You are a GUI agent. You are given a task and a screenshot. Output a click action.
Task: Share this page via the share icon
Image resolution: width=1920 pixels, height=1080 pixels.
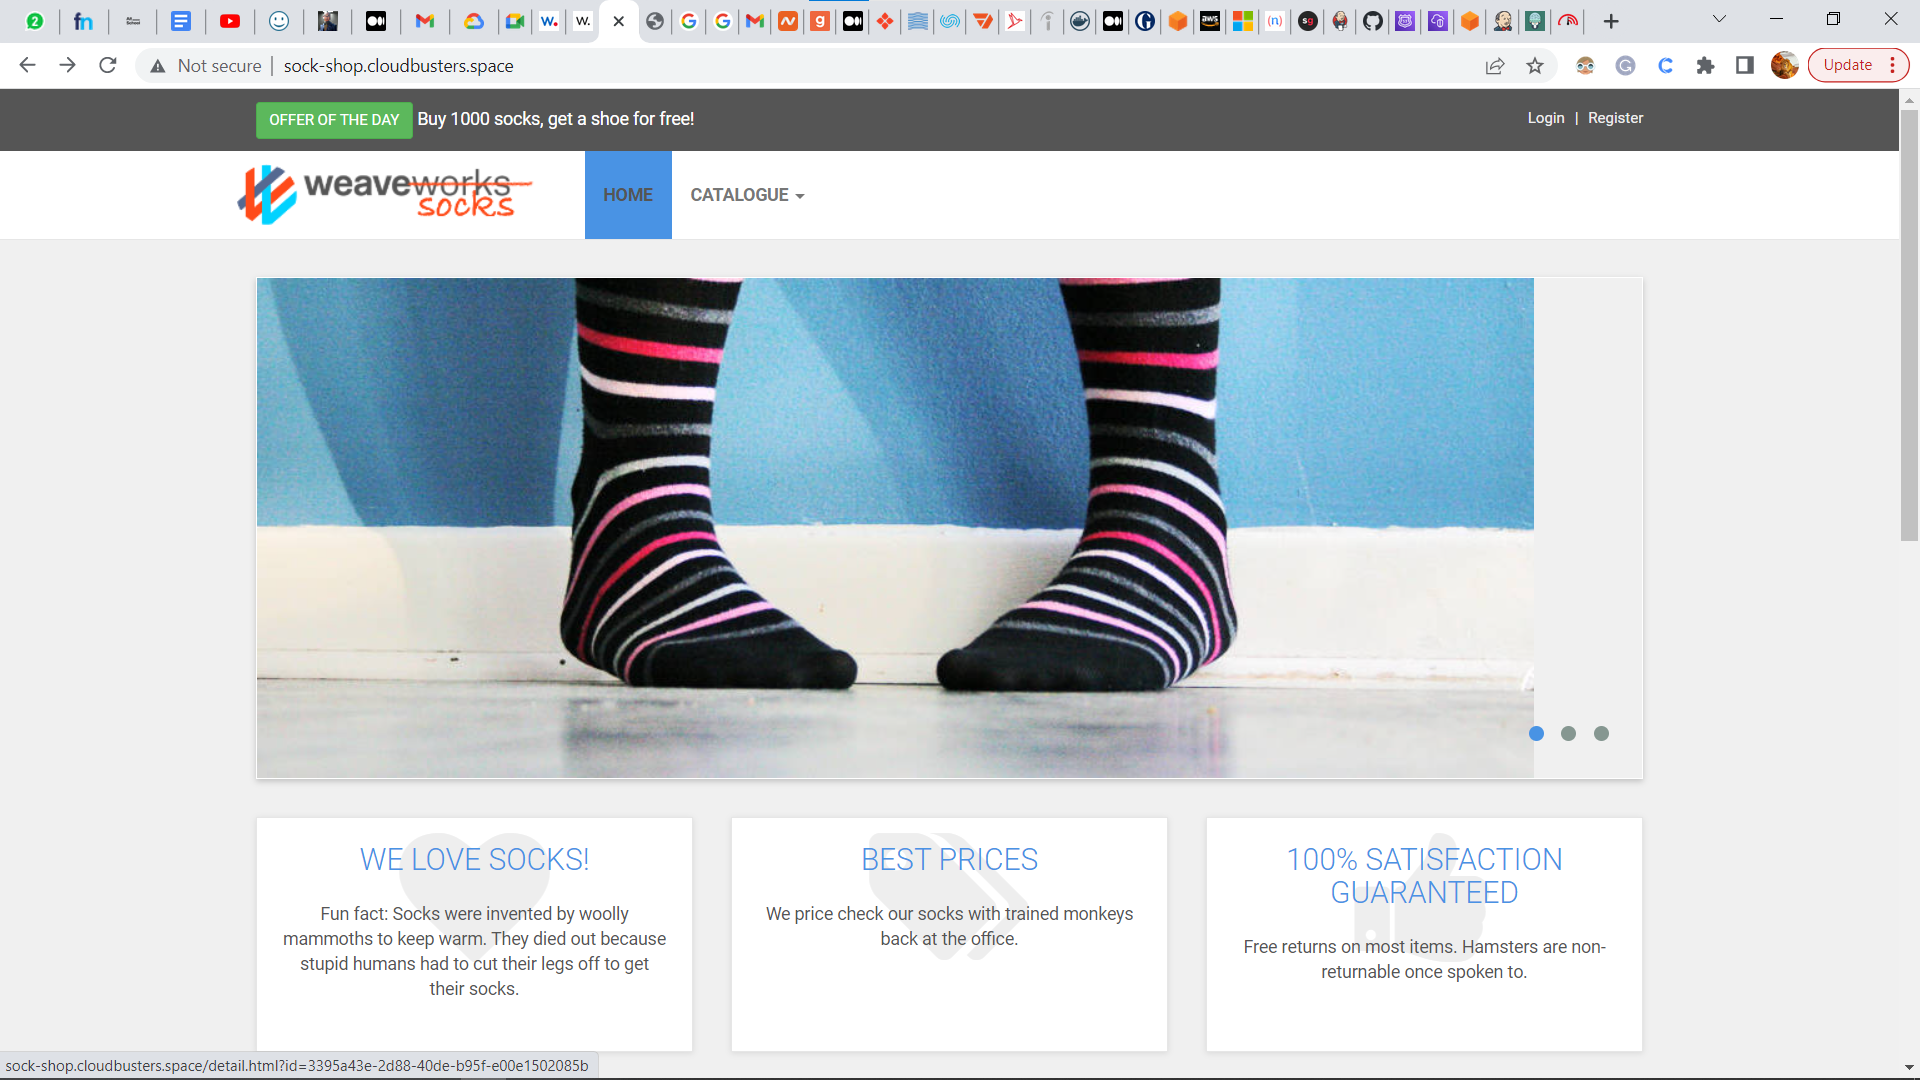click(1495, 66)
